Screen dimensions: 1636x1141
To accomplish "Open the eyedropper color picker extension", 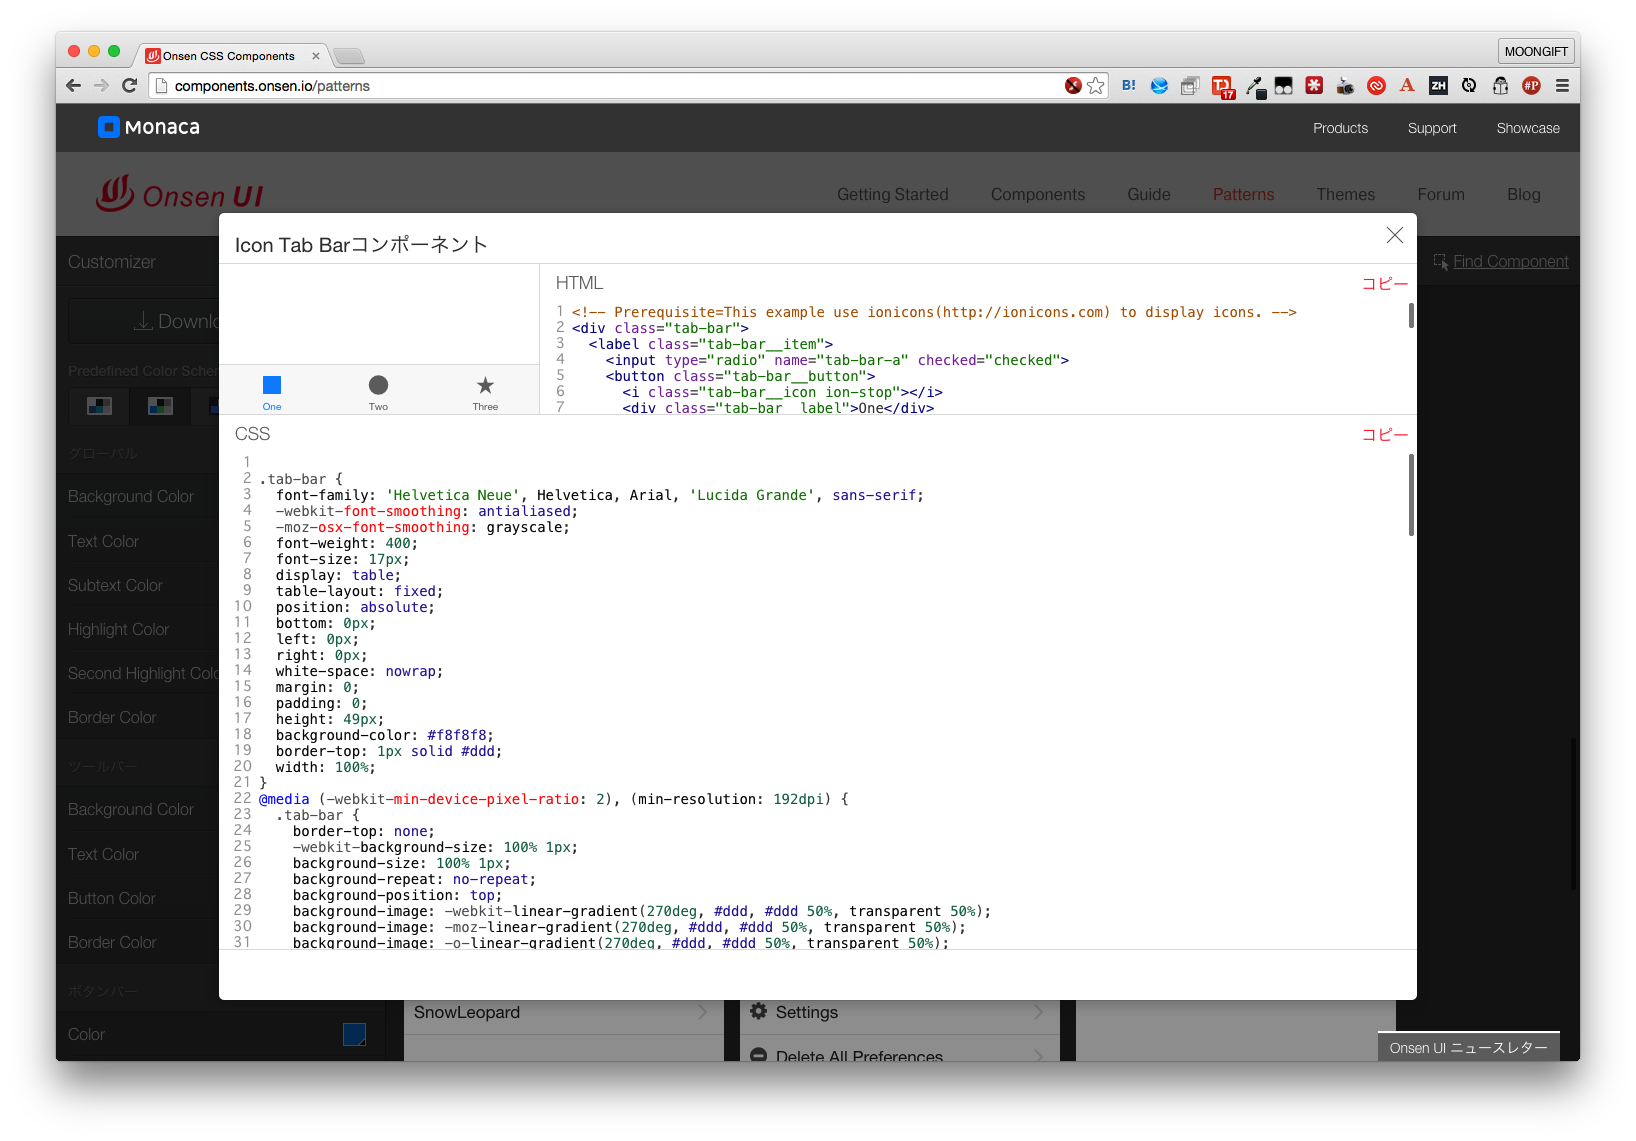I will 1254,86.
